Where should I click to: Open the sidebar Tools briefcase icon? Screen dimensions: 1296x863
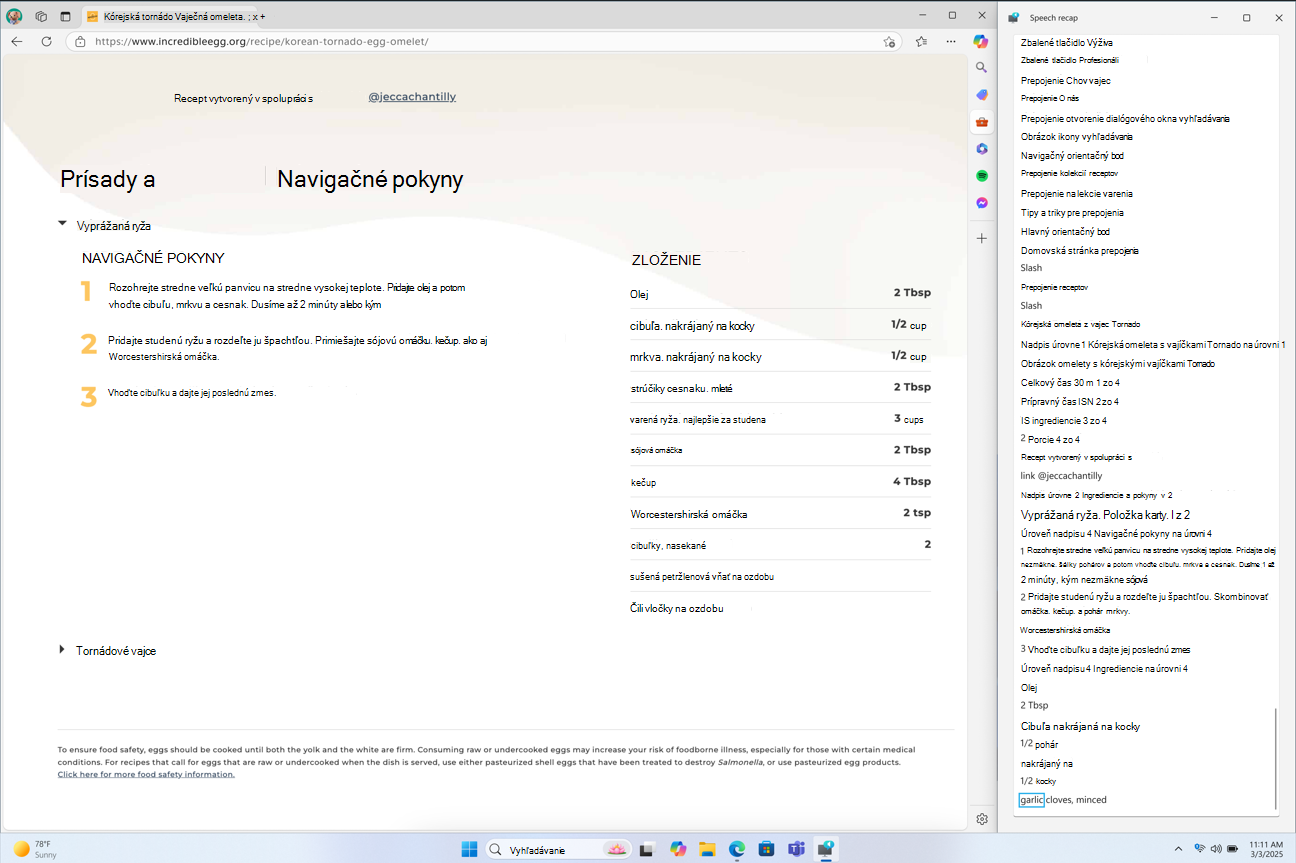pyautogui.click(x=982, y=122)
